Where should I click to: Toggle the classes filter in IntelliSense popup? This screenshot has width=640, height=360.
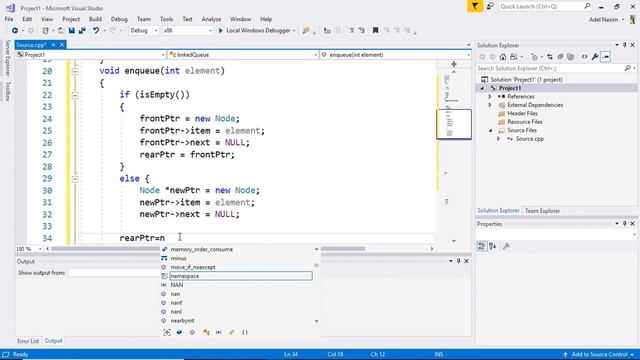[x=206, y=332]
